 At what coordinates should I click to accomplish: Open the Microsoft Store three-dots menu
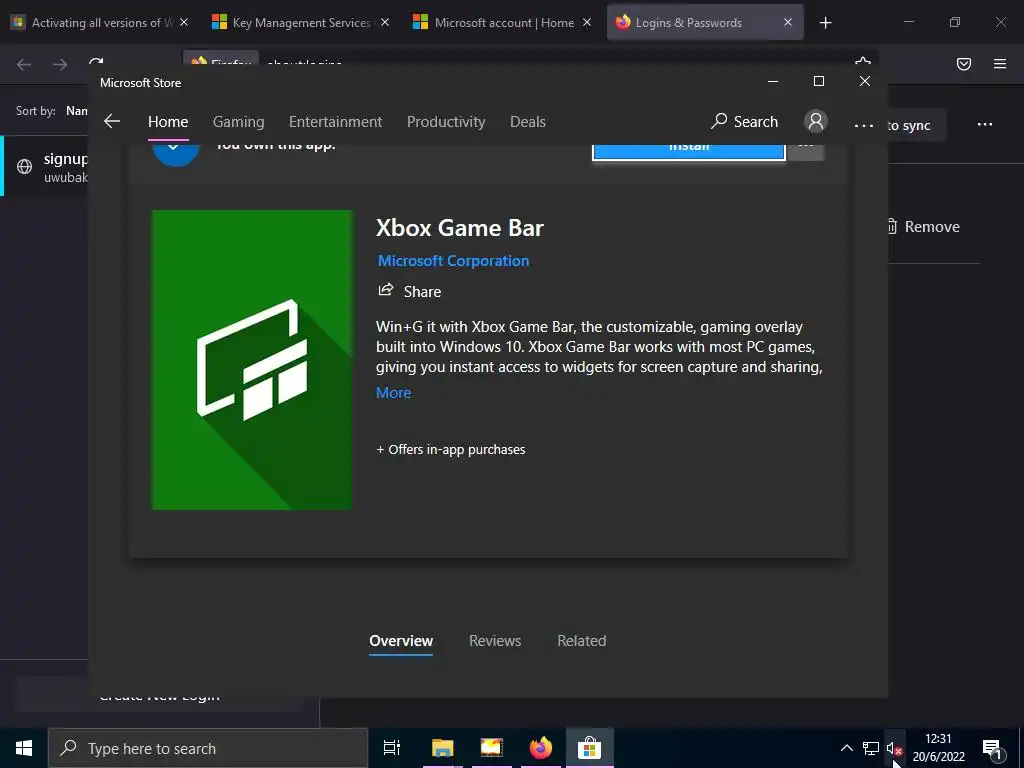pos(863,125)
